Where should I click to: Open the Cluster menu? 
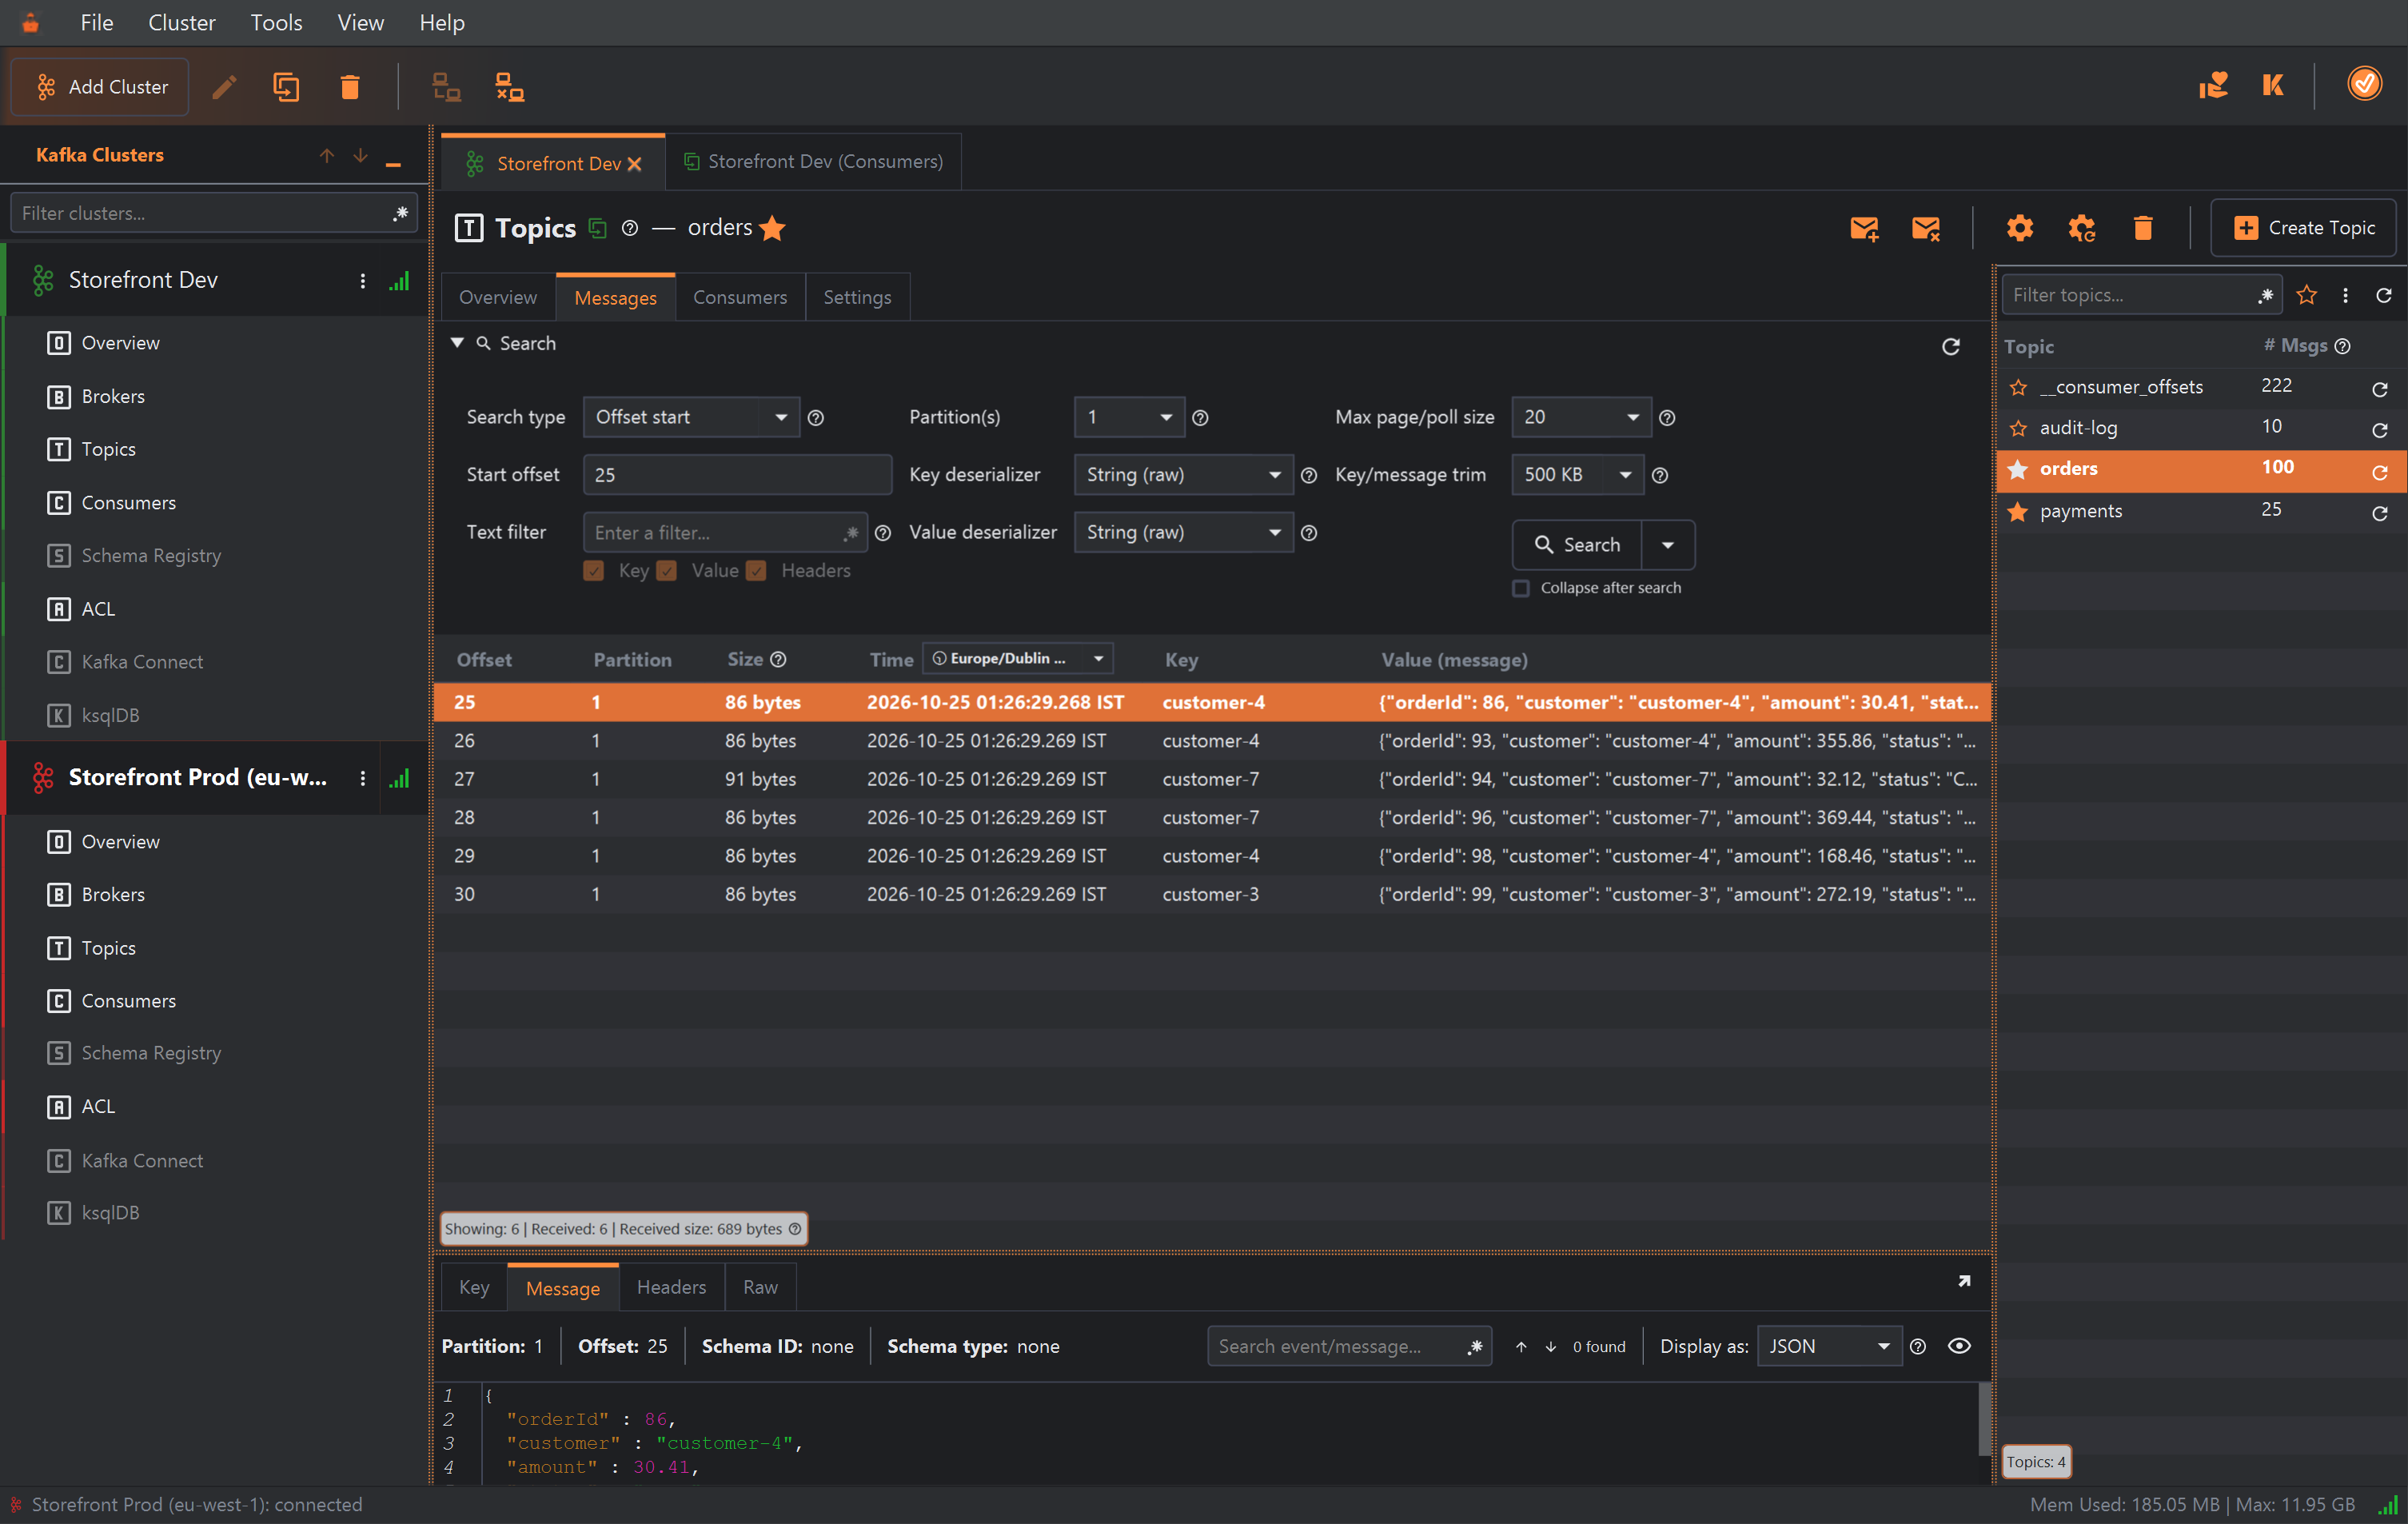click(181, 22)
